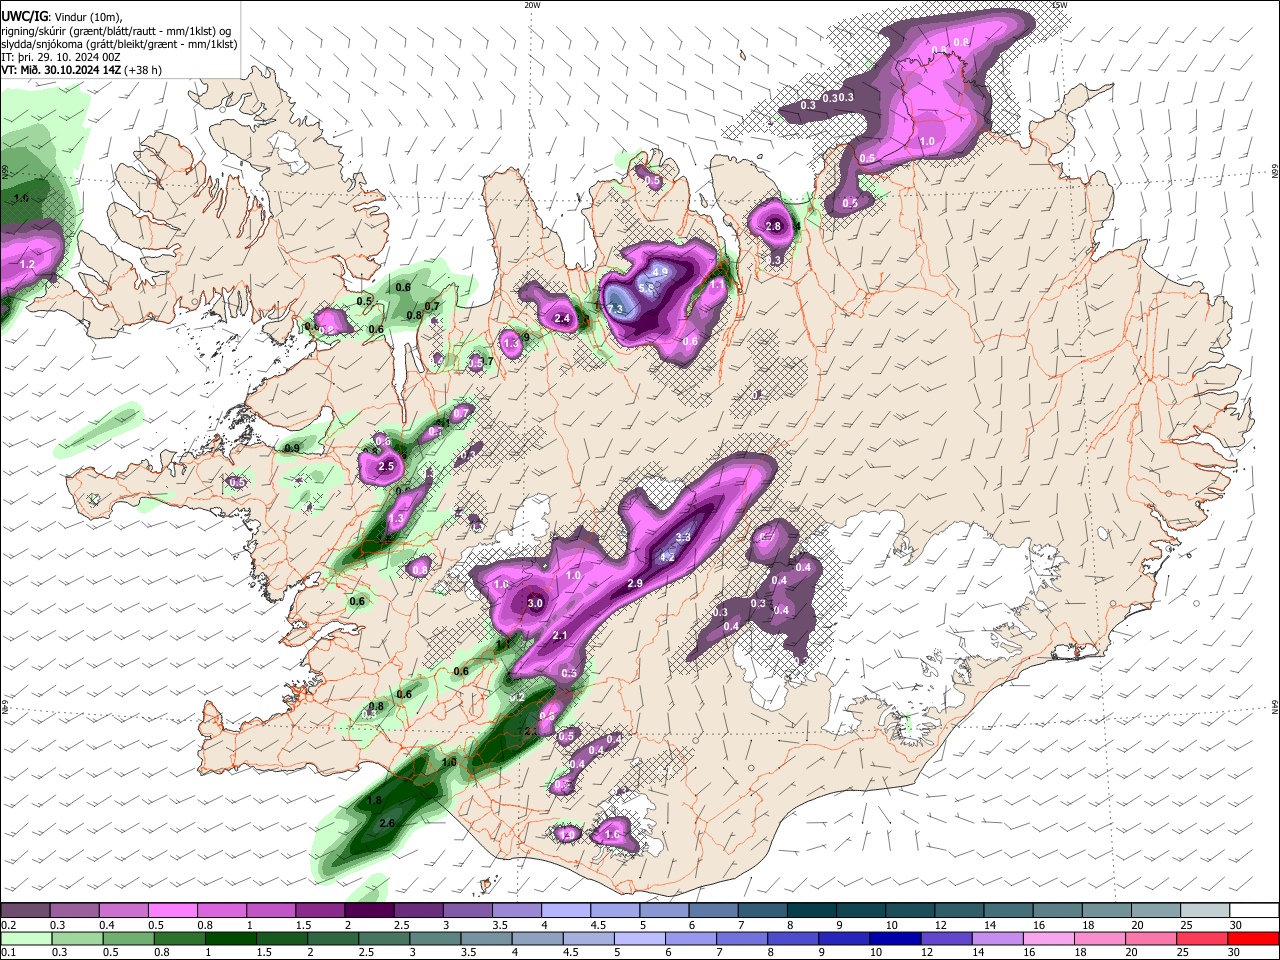Click the '20W' longitude label
This screenshot has height=960, width=1280.
click(x=532, y=5)
